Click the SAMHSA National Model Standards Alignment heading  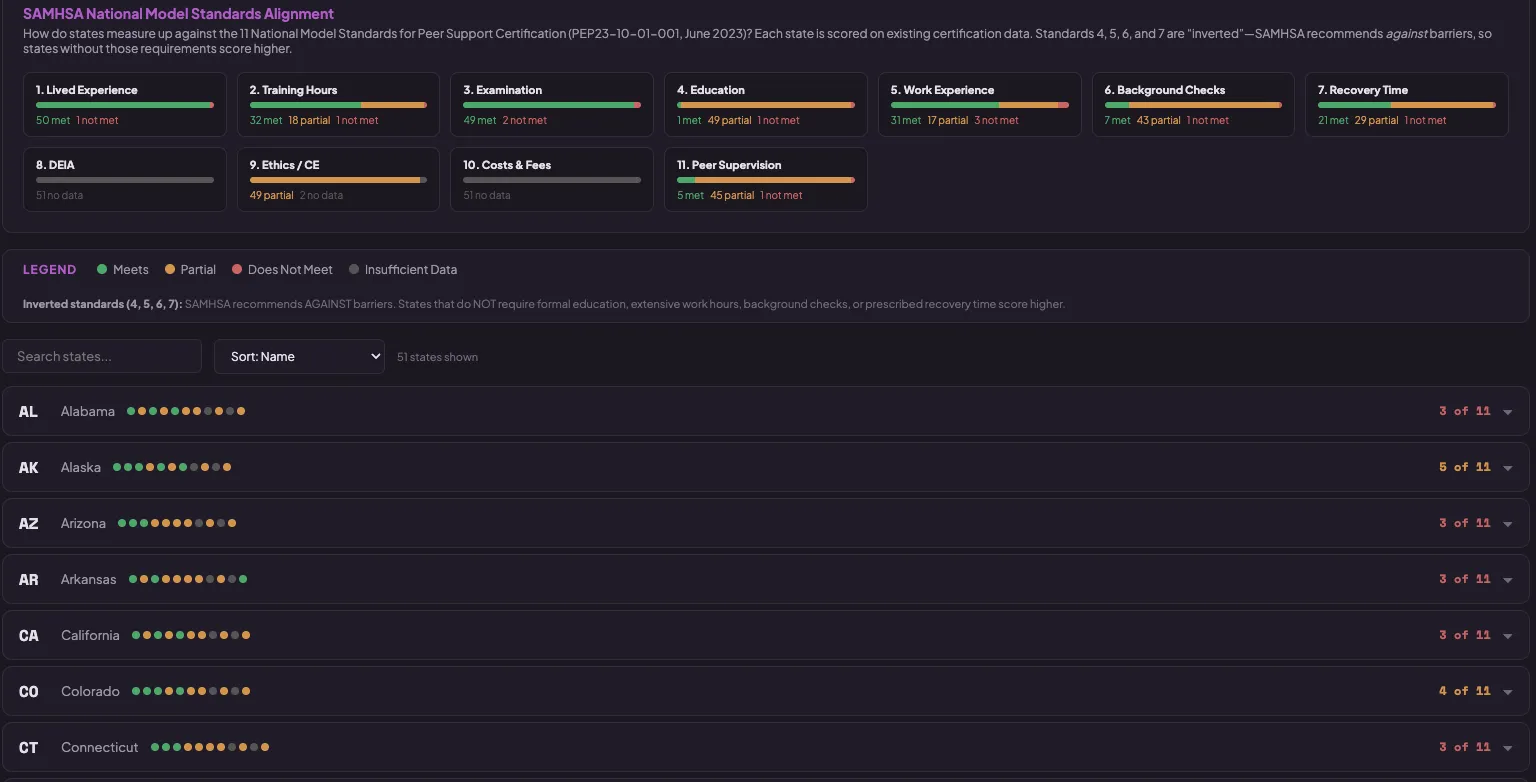[178, 14]
